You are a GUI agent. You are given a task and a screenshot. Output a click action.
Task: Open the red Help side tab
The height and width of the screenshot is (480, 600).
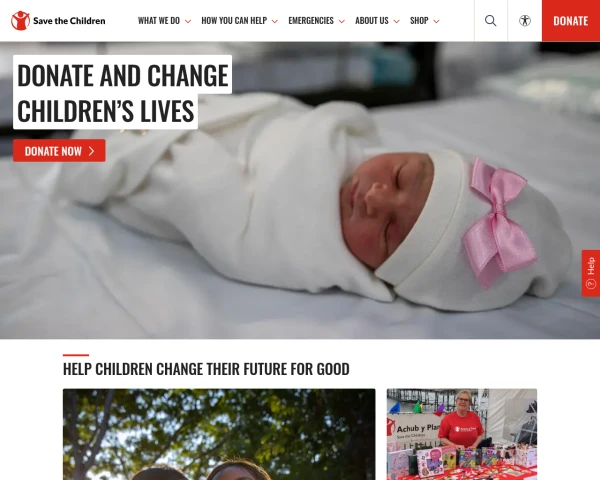point(591,273)
